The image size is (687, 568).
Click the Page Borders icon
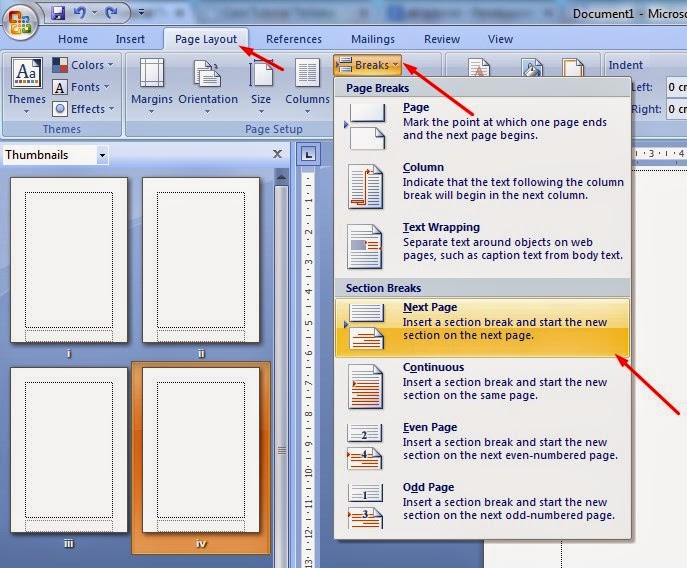coord(573,68)
